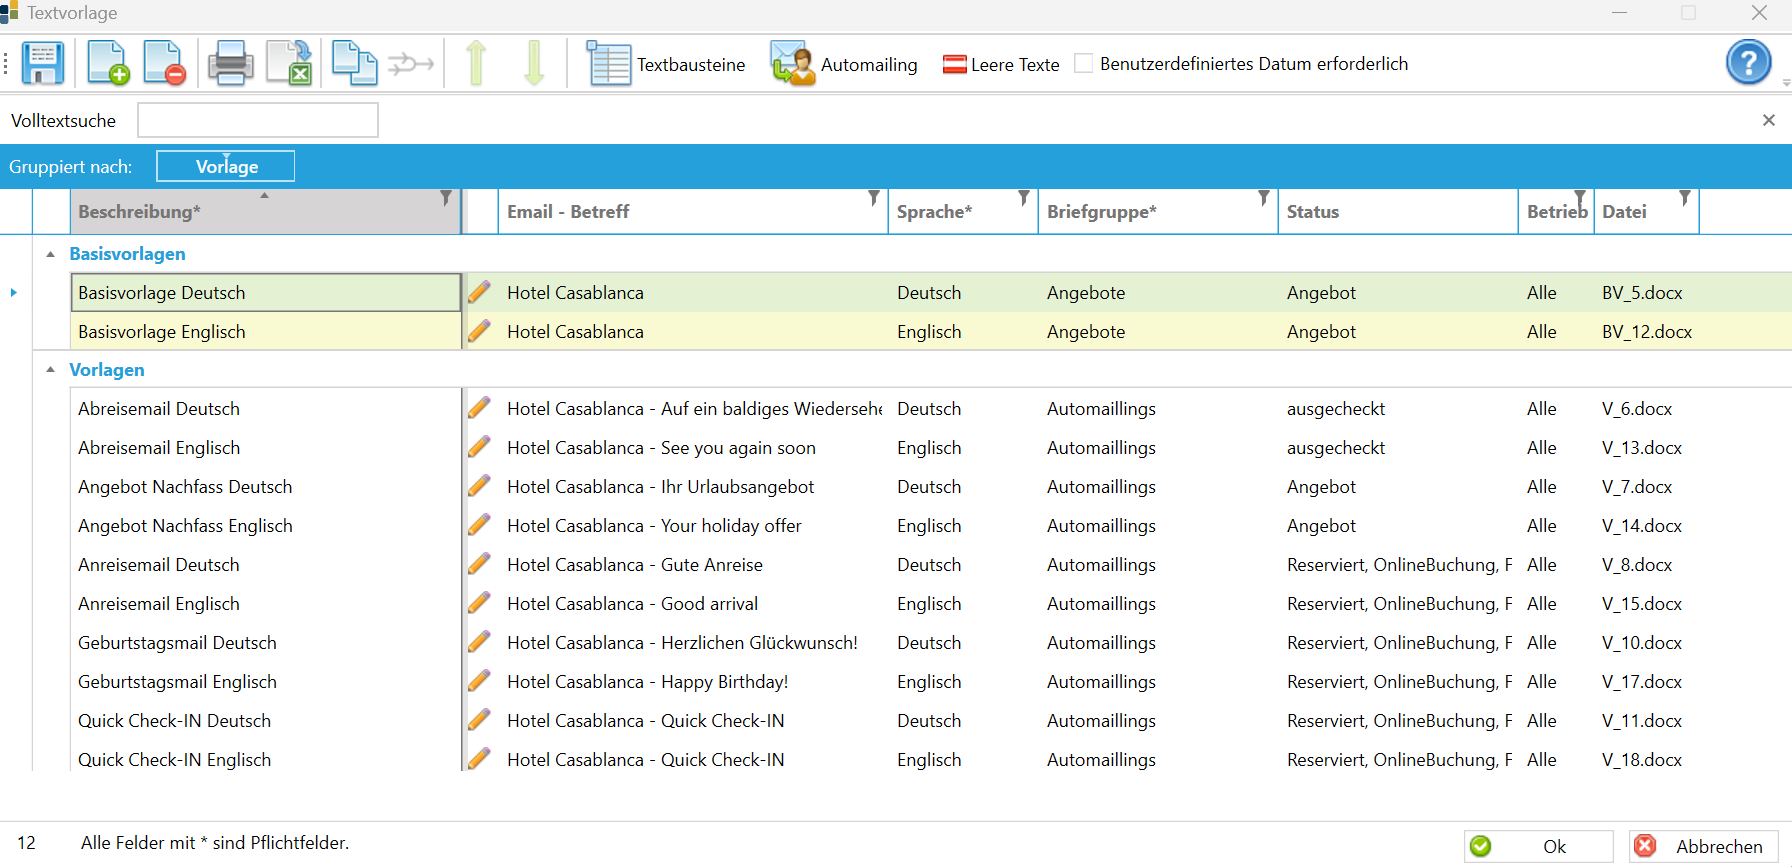Edit Angebot Nachfass Deutsch pencil icon
The height and width of the screenshot is (867, 1792).
tap(480, 486)
